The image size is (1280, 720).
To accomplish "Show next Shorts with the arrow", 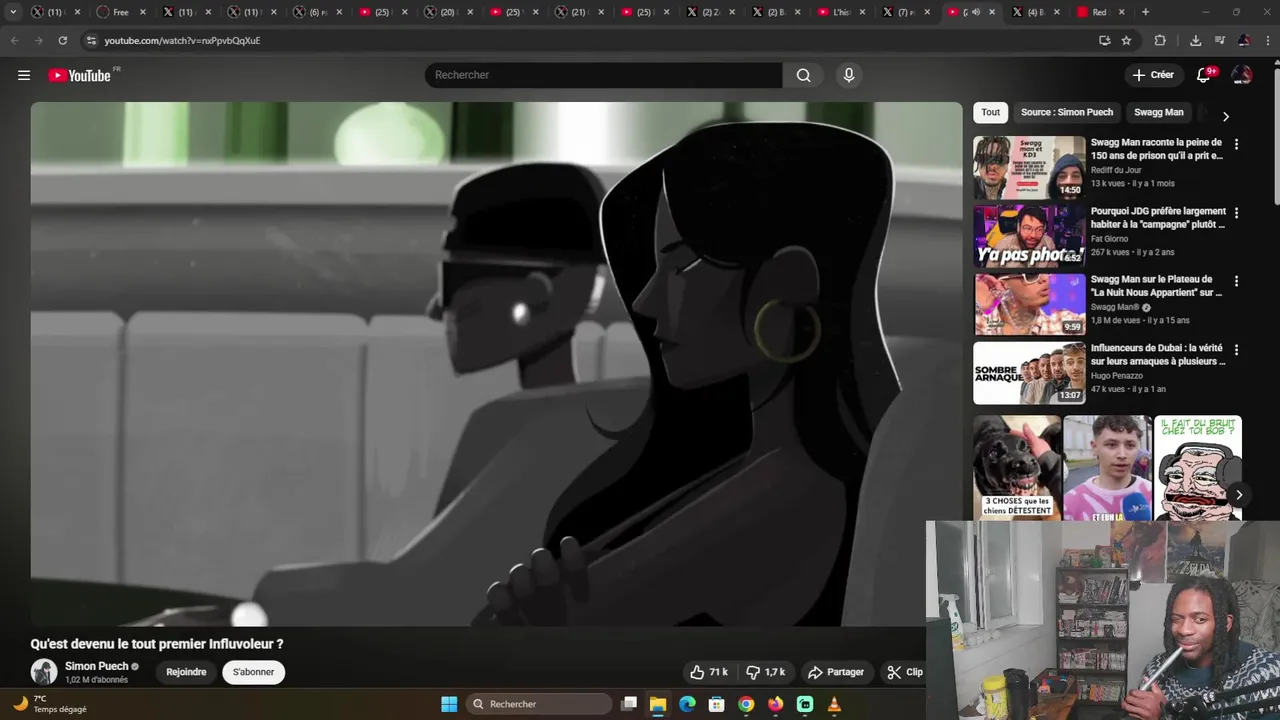I will (1238, 495).
